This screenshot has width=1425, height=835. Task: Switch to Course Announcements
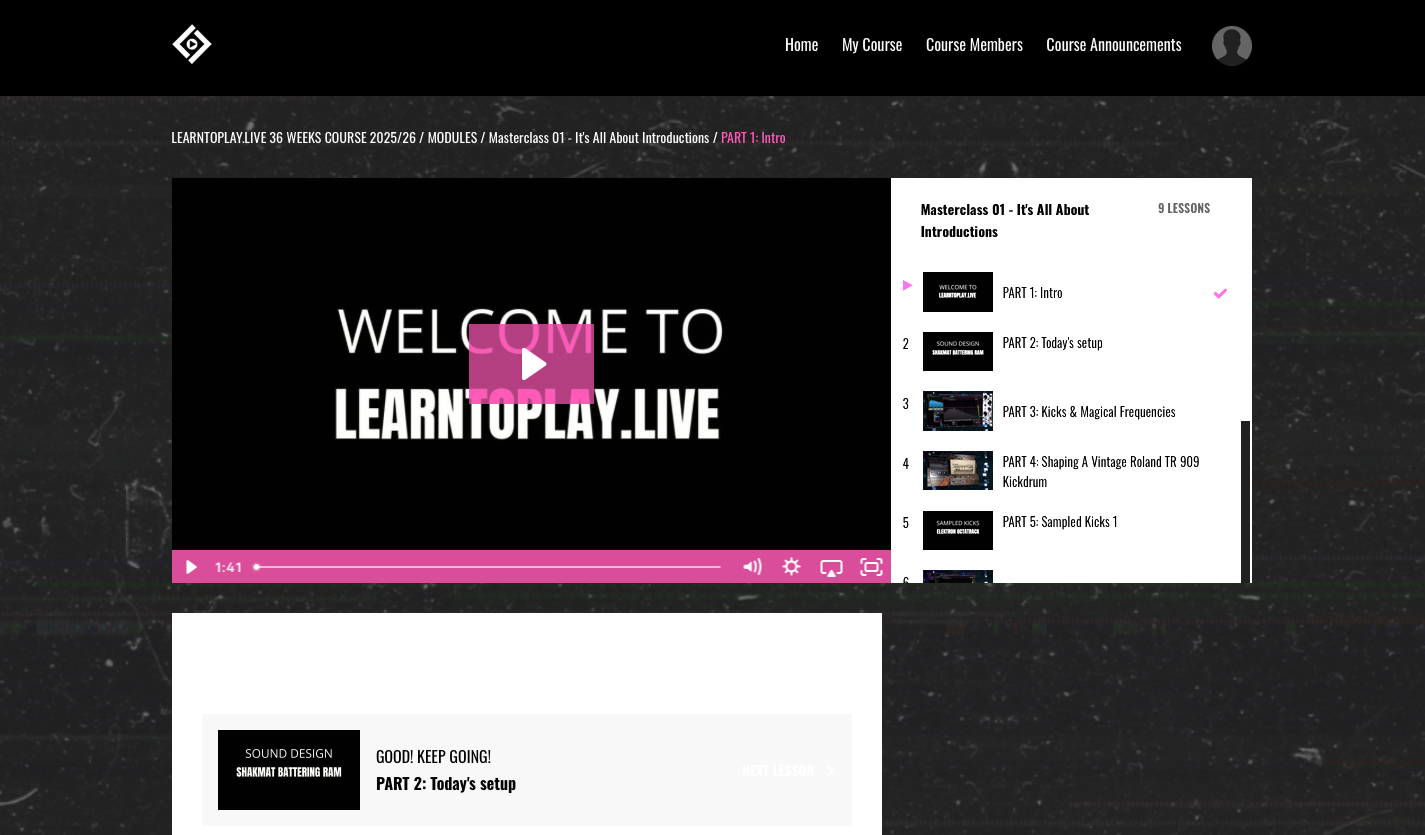tap(1113, 44)
